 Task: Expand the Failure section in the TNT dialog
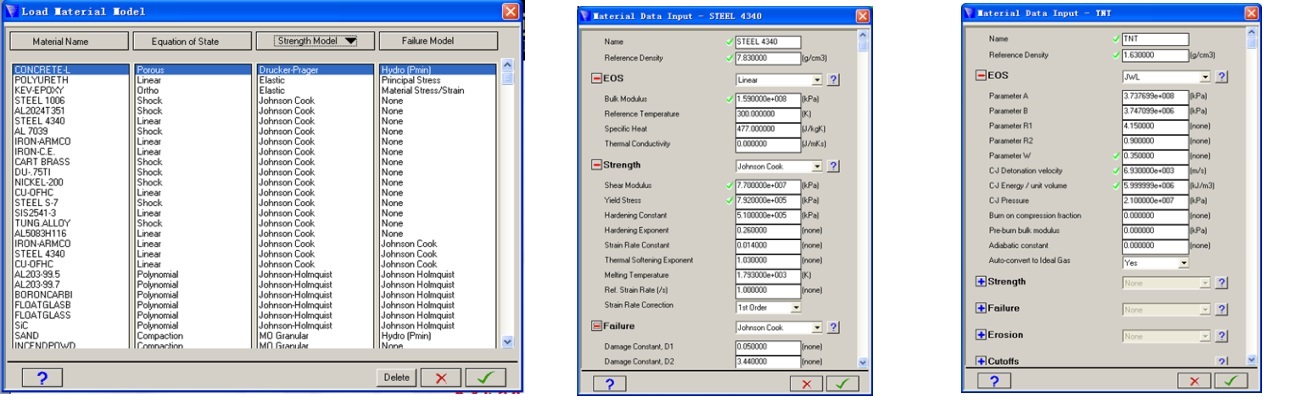pos(981,309)
